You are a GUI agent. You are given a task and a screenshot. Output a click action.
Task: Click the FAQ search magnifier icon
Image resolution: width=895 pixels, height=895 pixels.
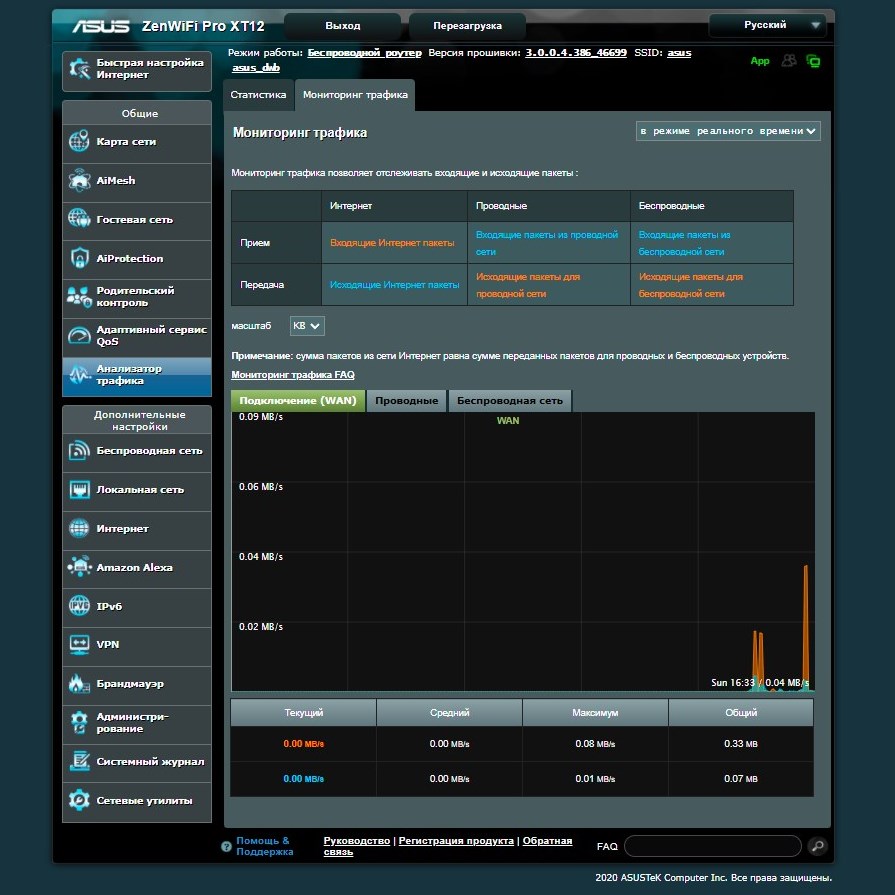[x=817, y=847]
